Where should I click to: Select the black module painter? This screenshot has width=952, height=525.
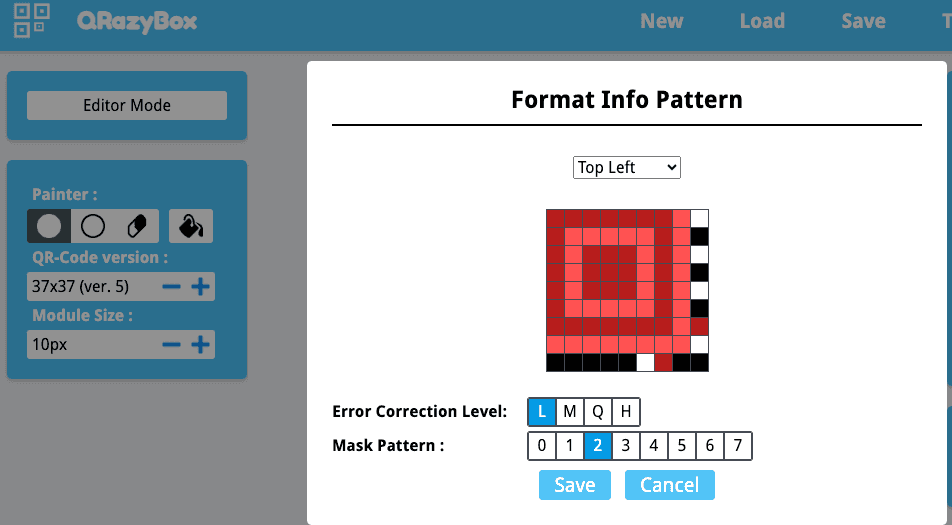pyautogui.click(x=49, y=226)
